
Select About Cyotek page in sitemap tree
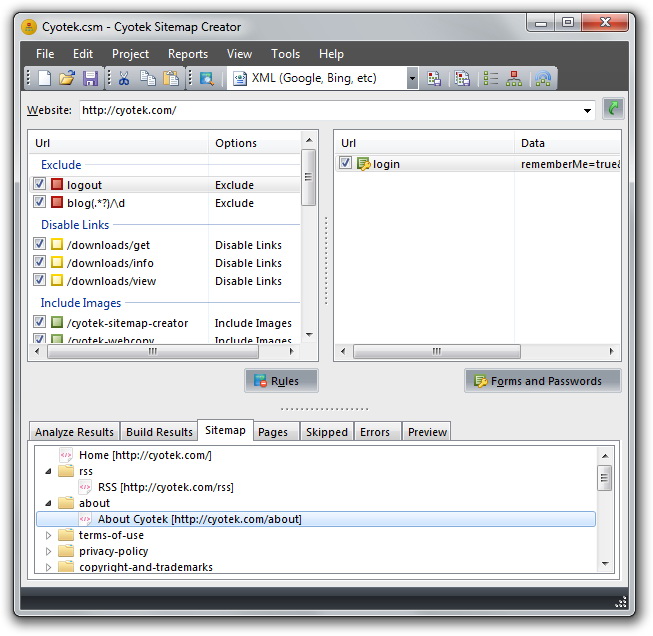tap(316, 519)
